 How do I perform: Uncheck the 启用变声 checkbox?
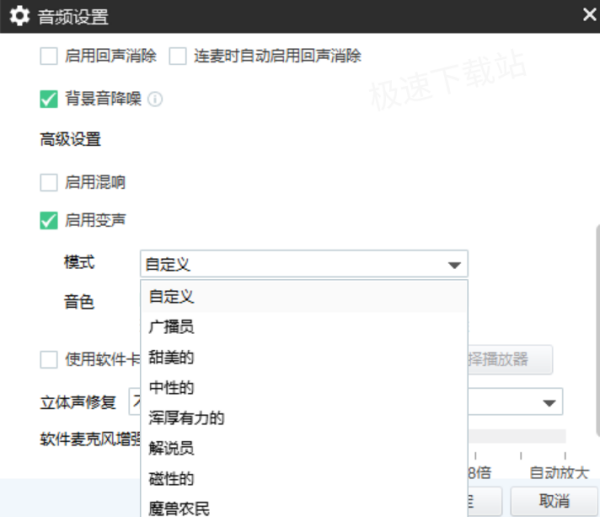click(49, 221)
